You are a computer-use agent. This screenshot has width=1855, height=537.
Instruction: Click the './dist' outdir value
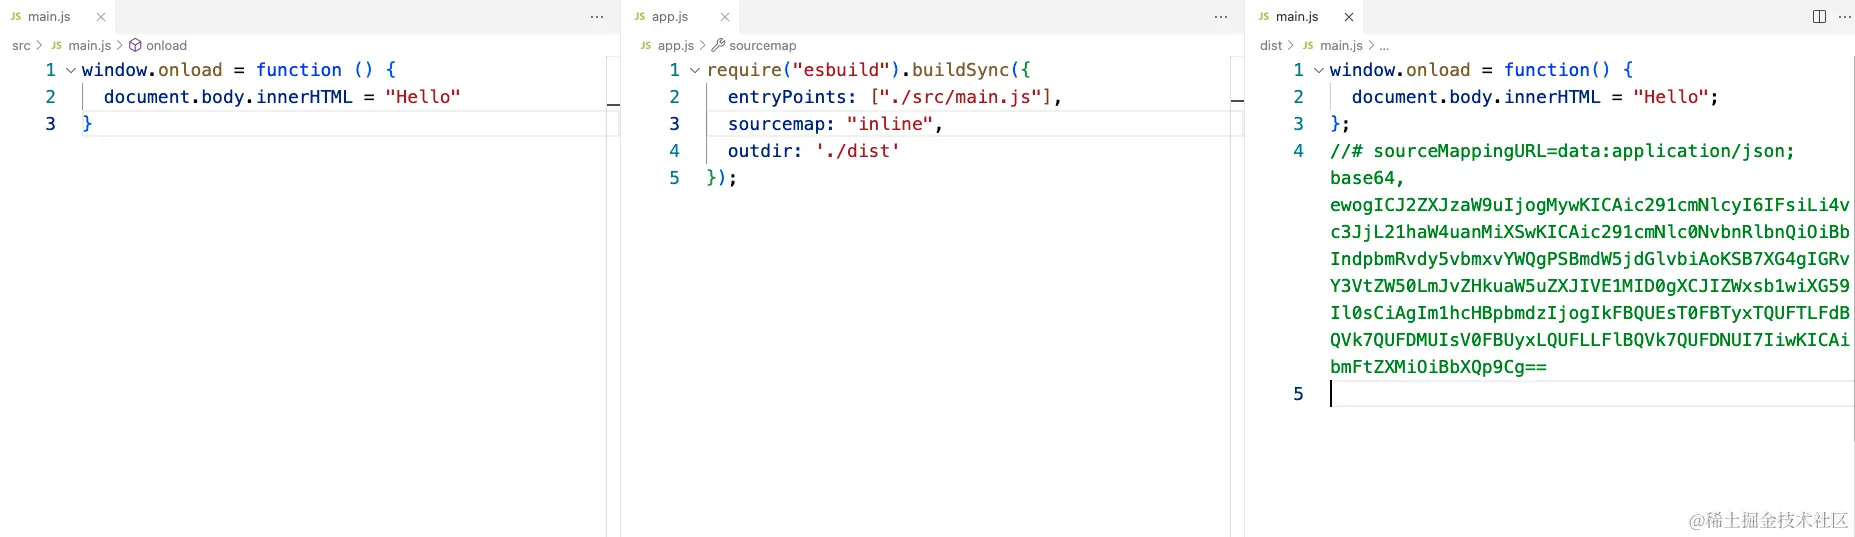coord(858,151)
